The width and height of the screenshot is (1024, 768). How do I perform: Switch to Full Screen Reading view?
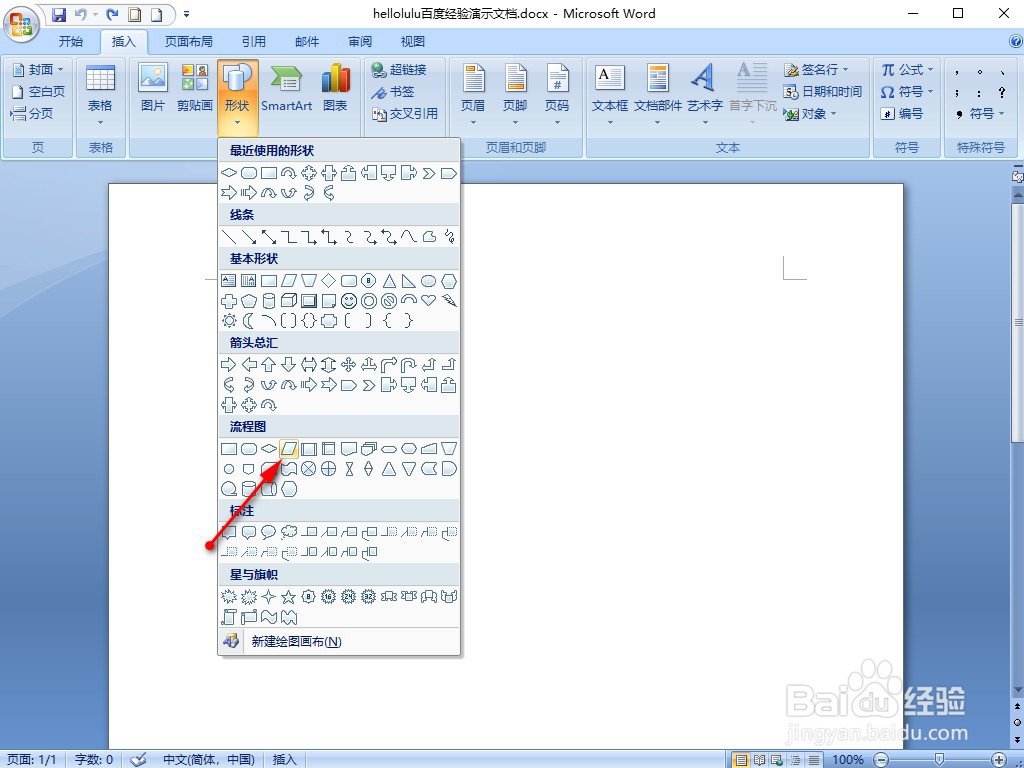(759, 760)
